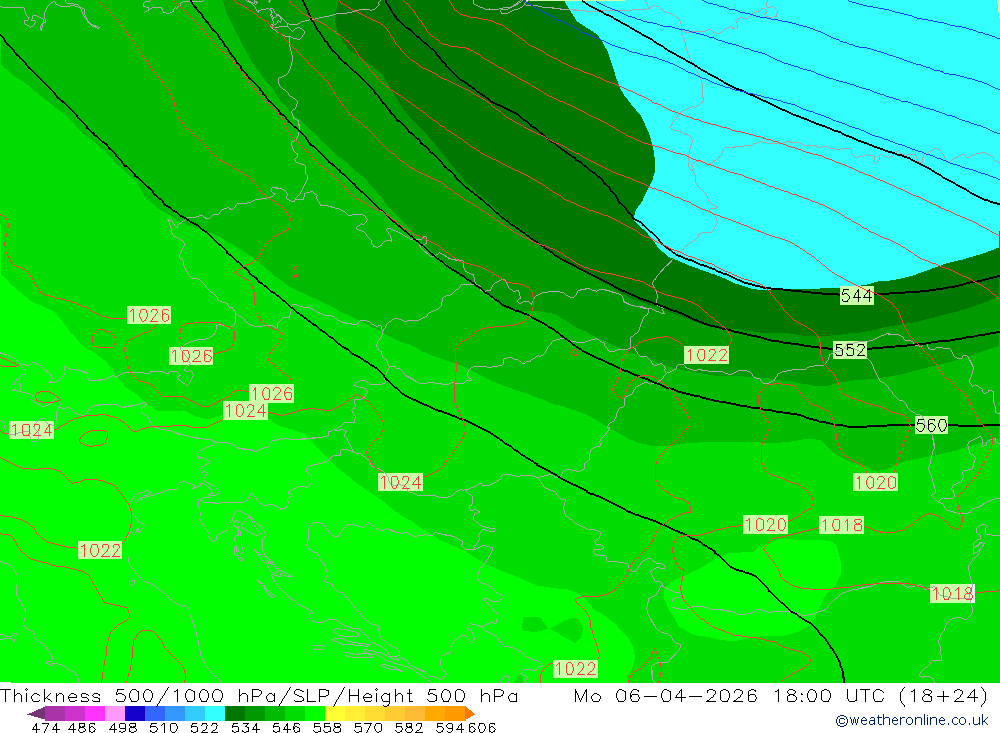Click the 474 legend value
Screen dimensions: 1000x733
(x=45, y=728)
